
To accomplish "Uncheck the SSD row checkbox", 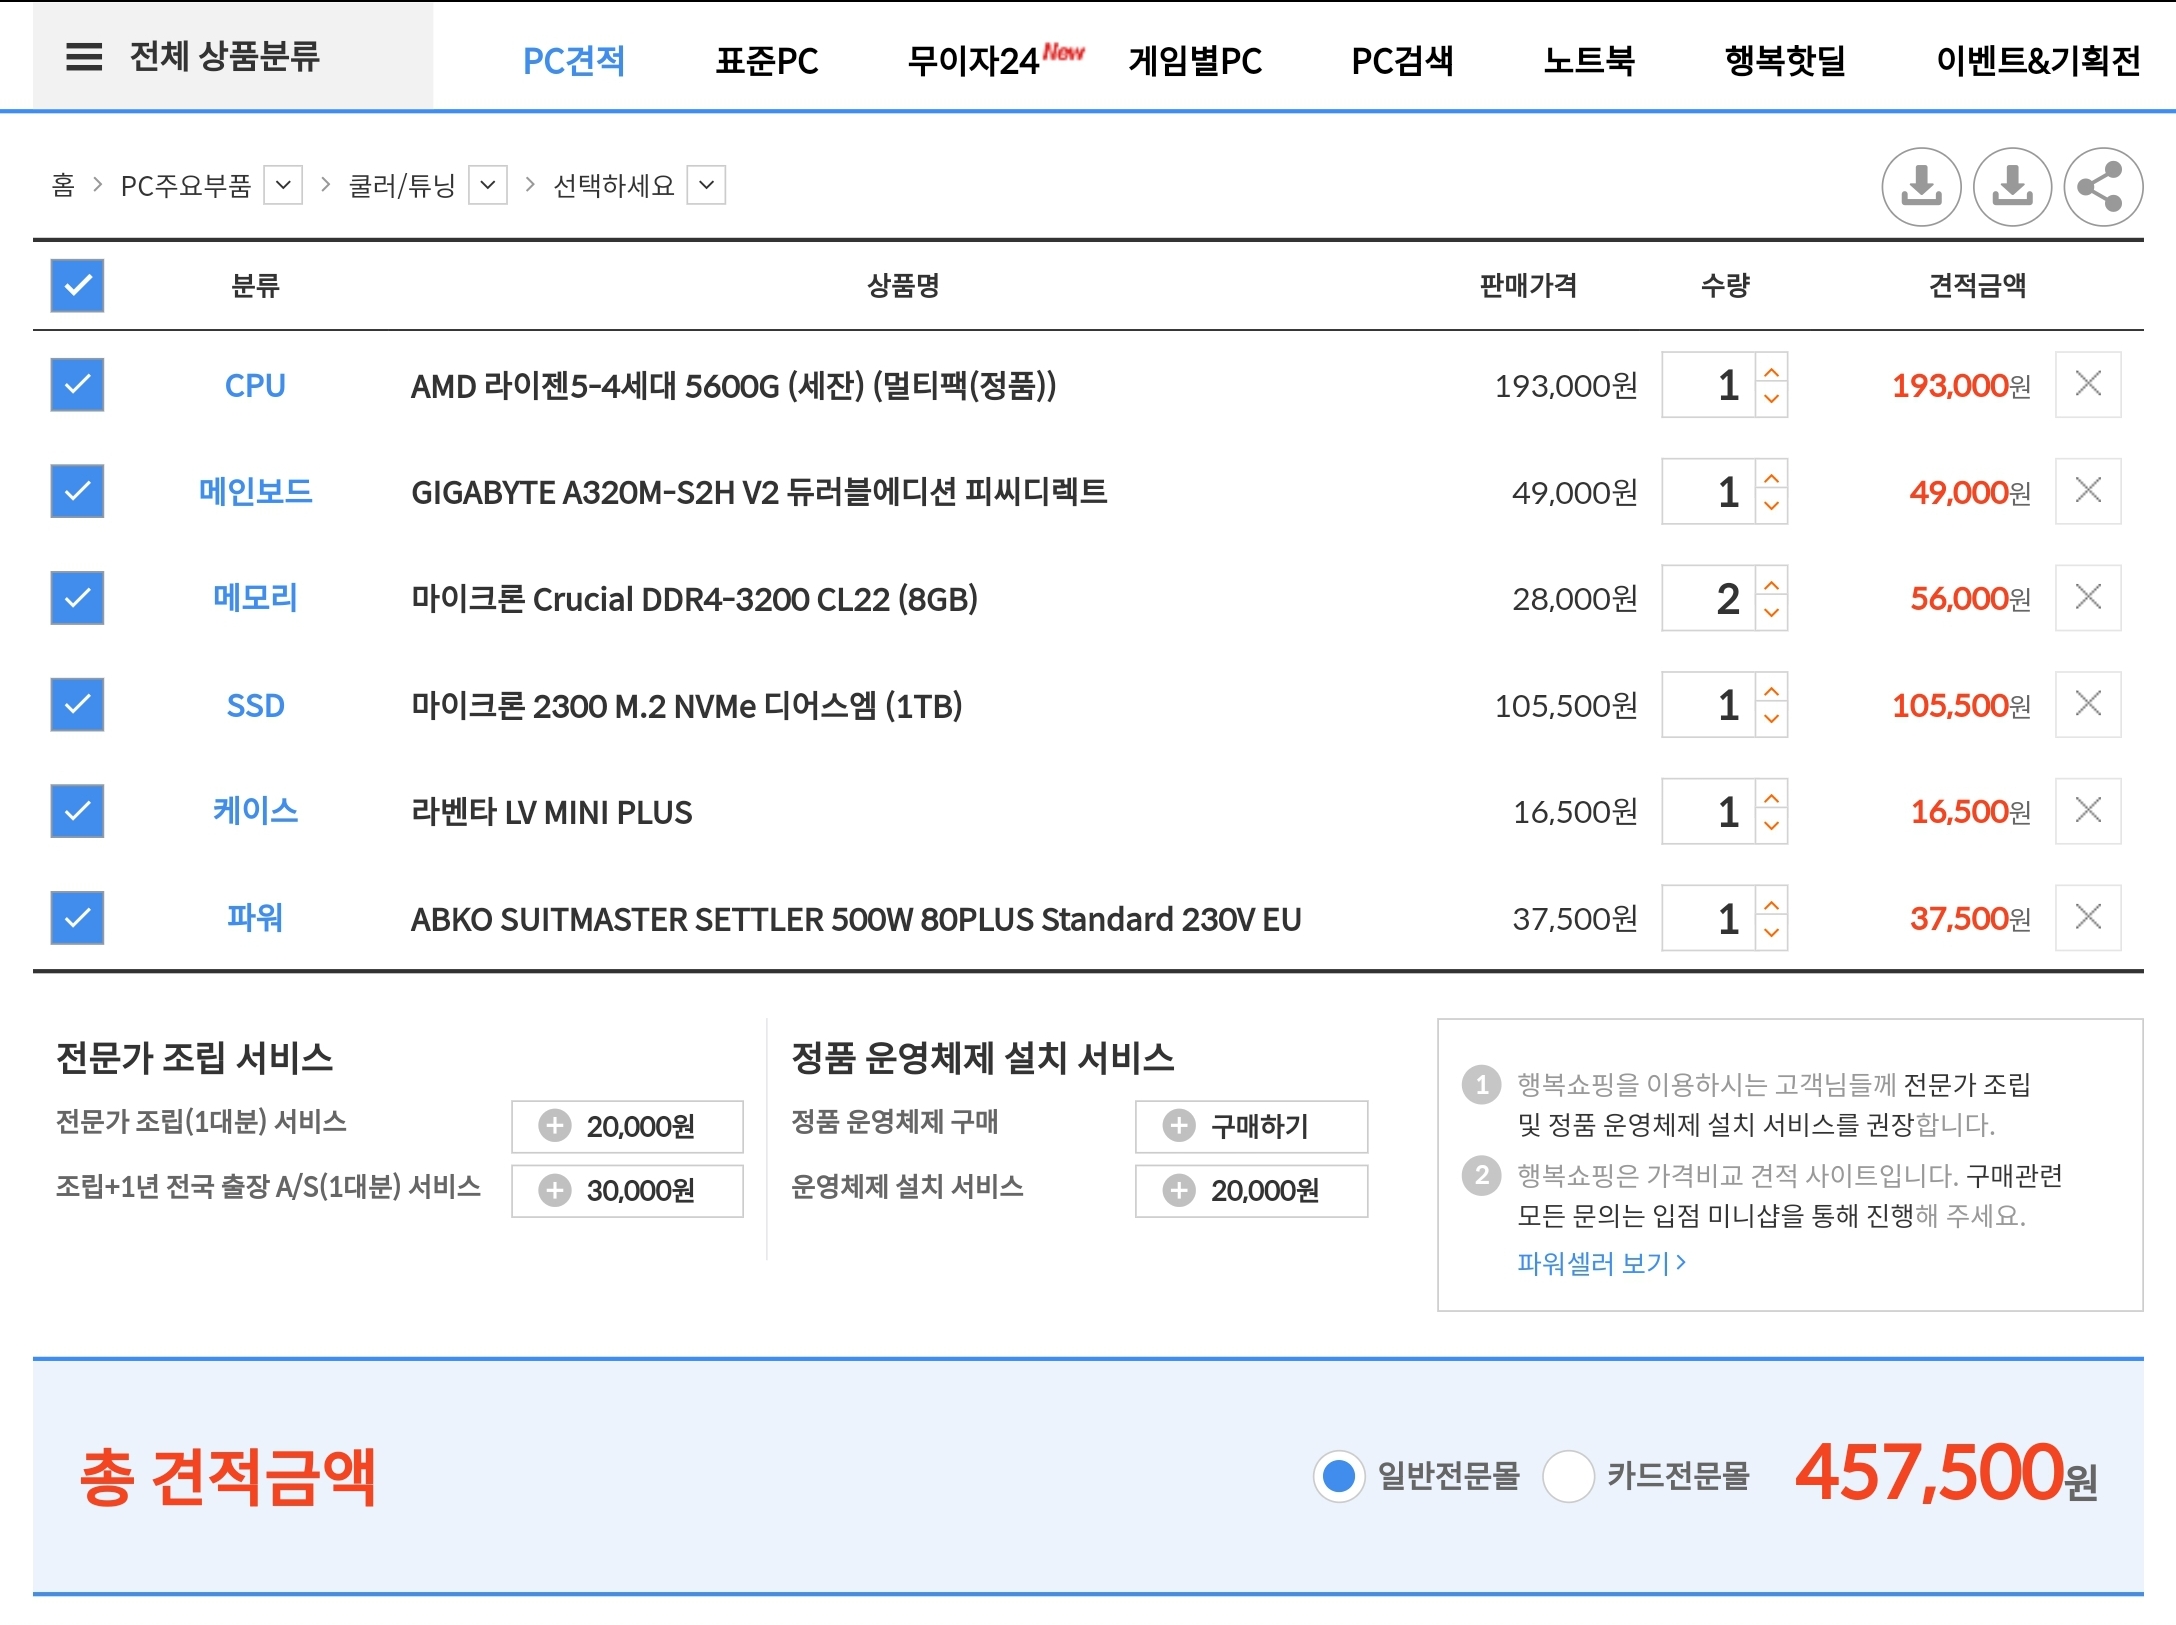I will tap(77, 705).
